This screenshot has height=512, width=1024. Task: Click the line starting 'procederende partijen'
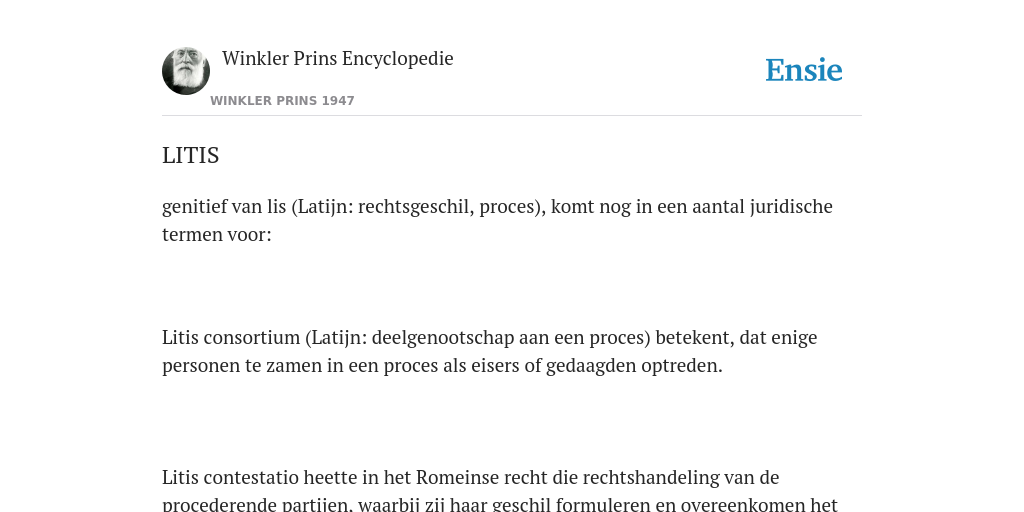coord(500,505)
